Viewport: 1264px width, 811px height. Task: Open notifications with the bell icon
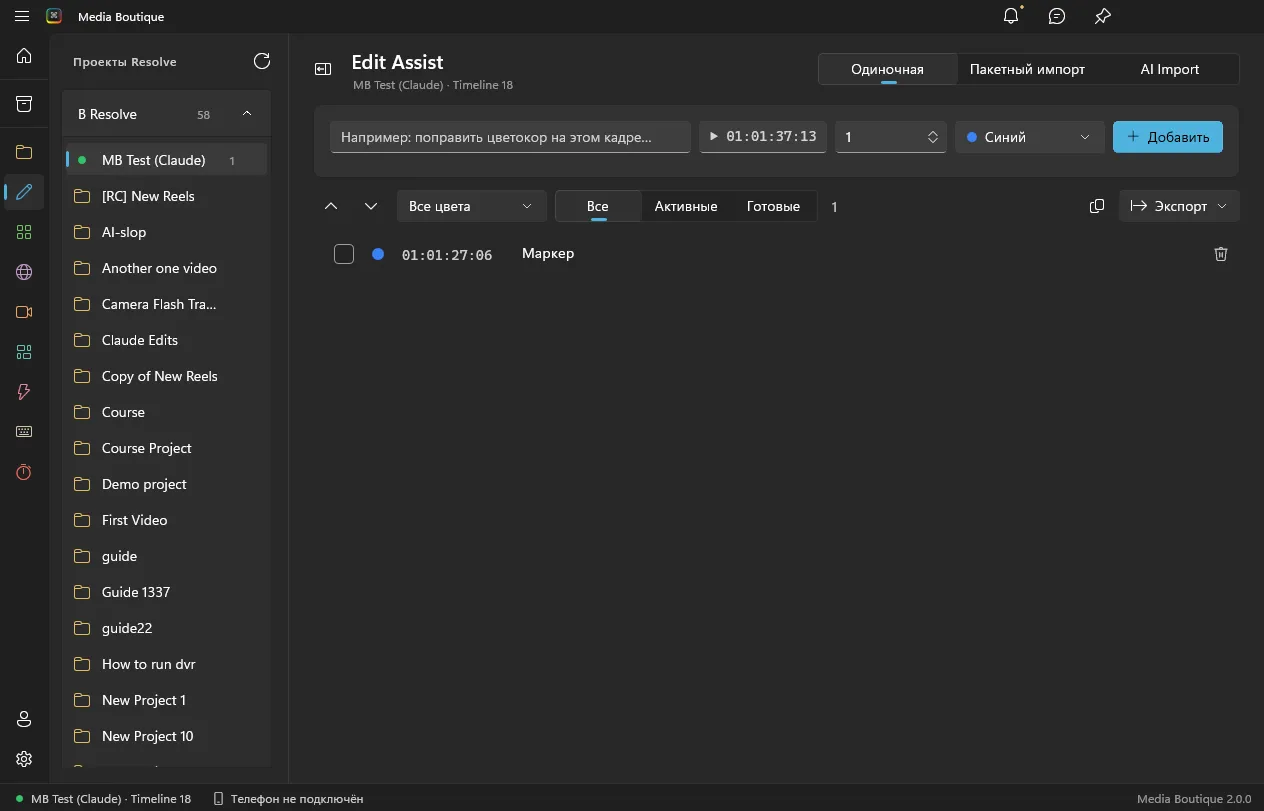1012,16
